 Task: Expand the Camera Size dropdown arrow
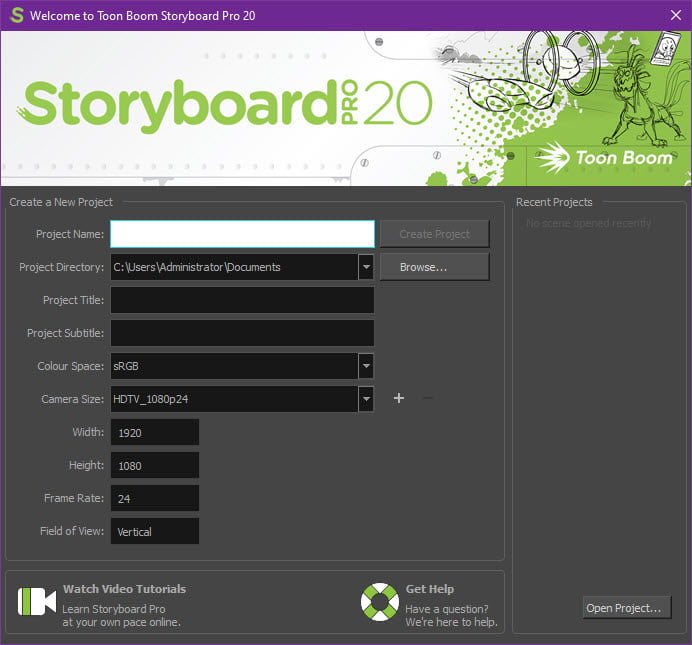point(366,399)
